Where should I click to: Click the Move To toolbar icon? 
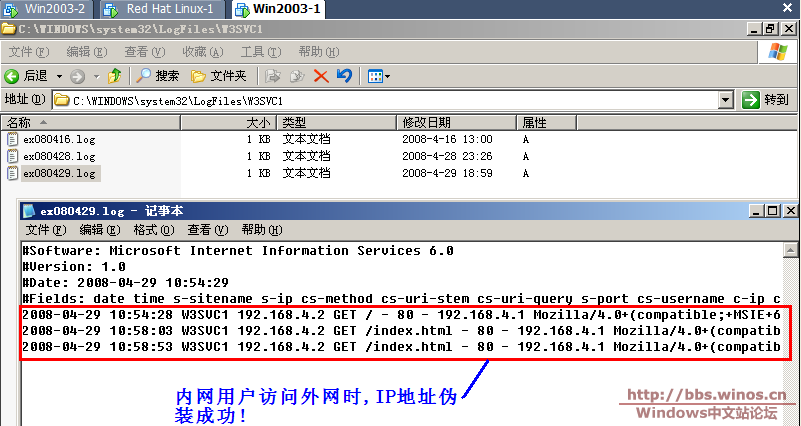pyautogui.click(x=273, y=77)
